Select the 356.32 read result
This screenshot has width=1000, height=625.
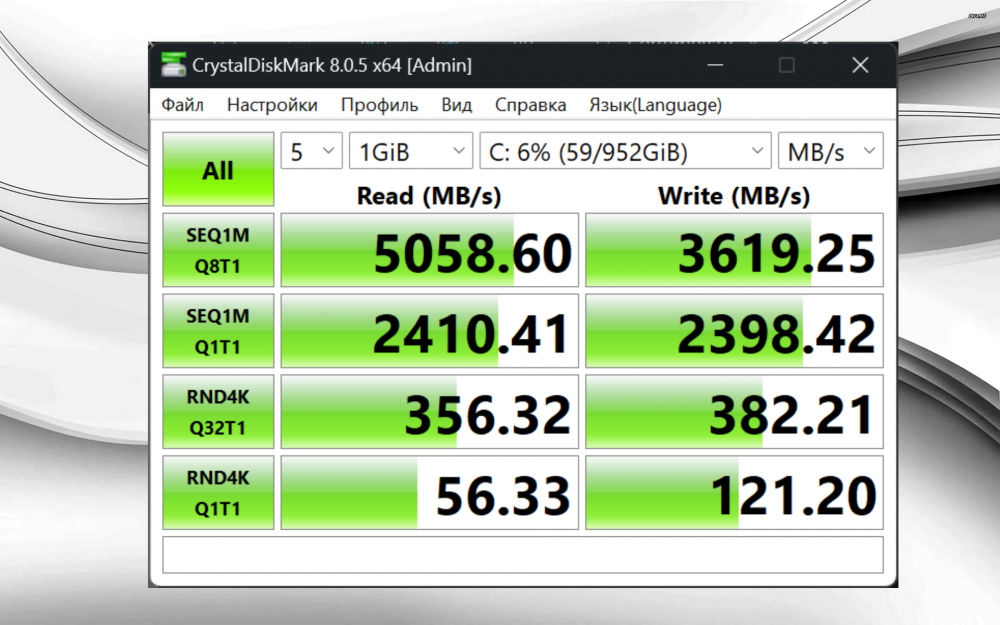(430, 412)
